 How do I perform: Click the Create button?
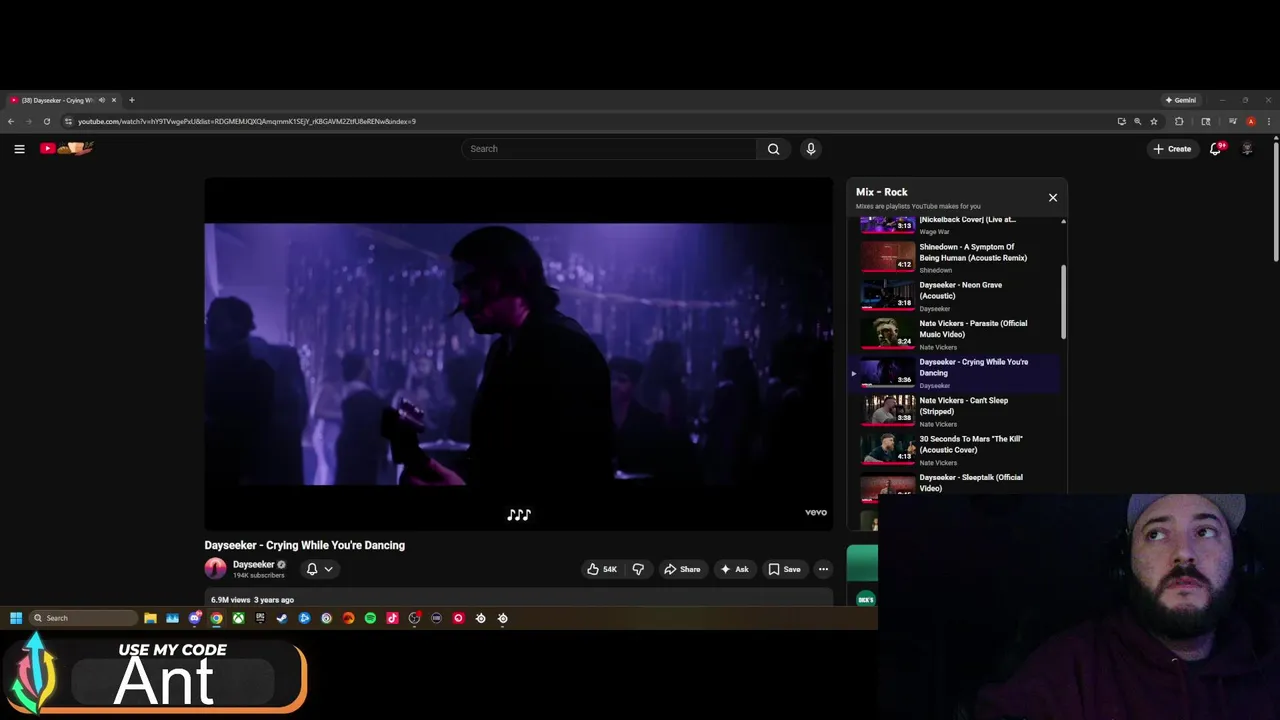click(1172, 149)
